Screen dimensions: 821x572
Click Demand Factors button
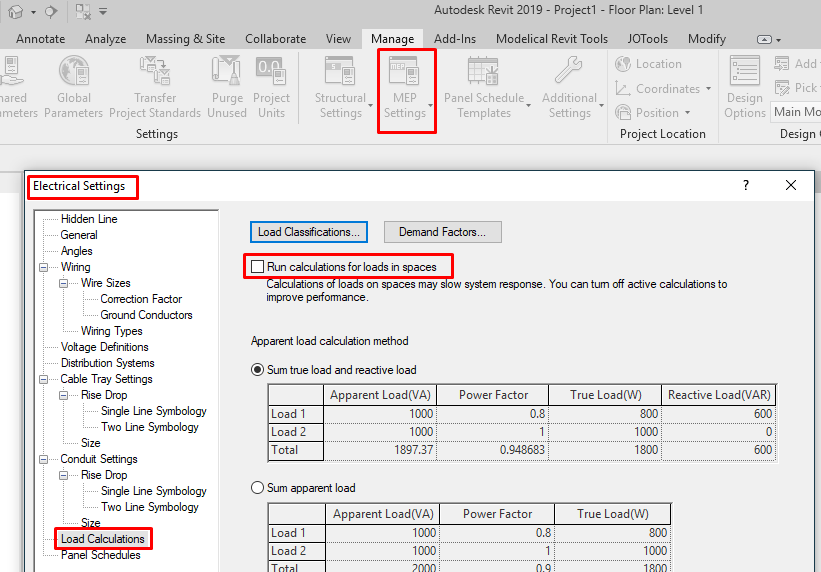tap(442, 232)
